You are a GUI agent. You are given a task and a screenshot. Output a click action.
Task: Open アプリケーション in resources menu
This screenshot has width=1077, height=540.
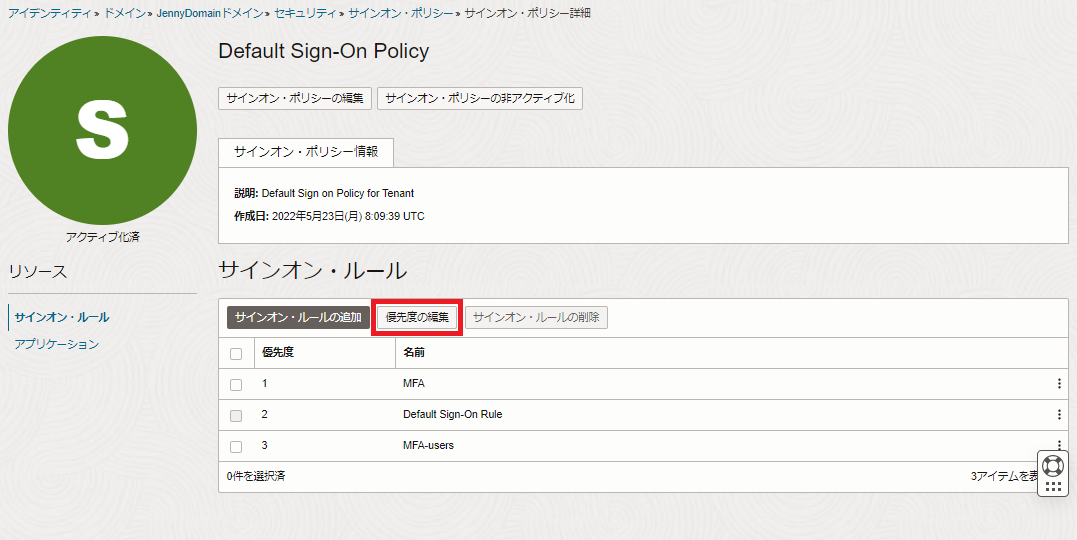(x=56, y=344)
